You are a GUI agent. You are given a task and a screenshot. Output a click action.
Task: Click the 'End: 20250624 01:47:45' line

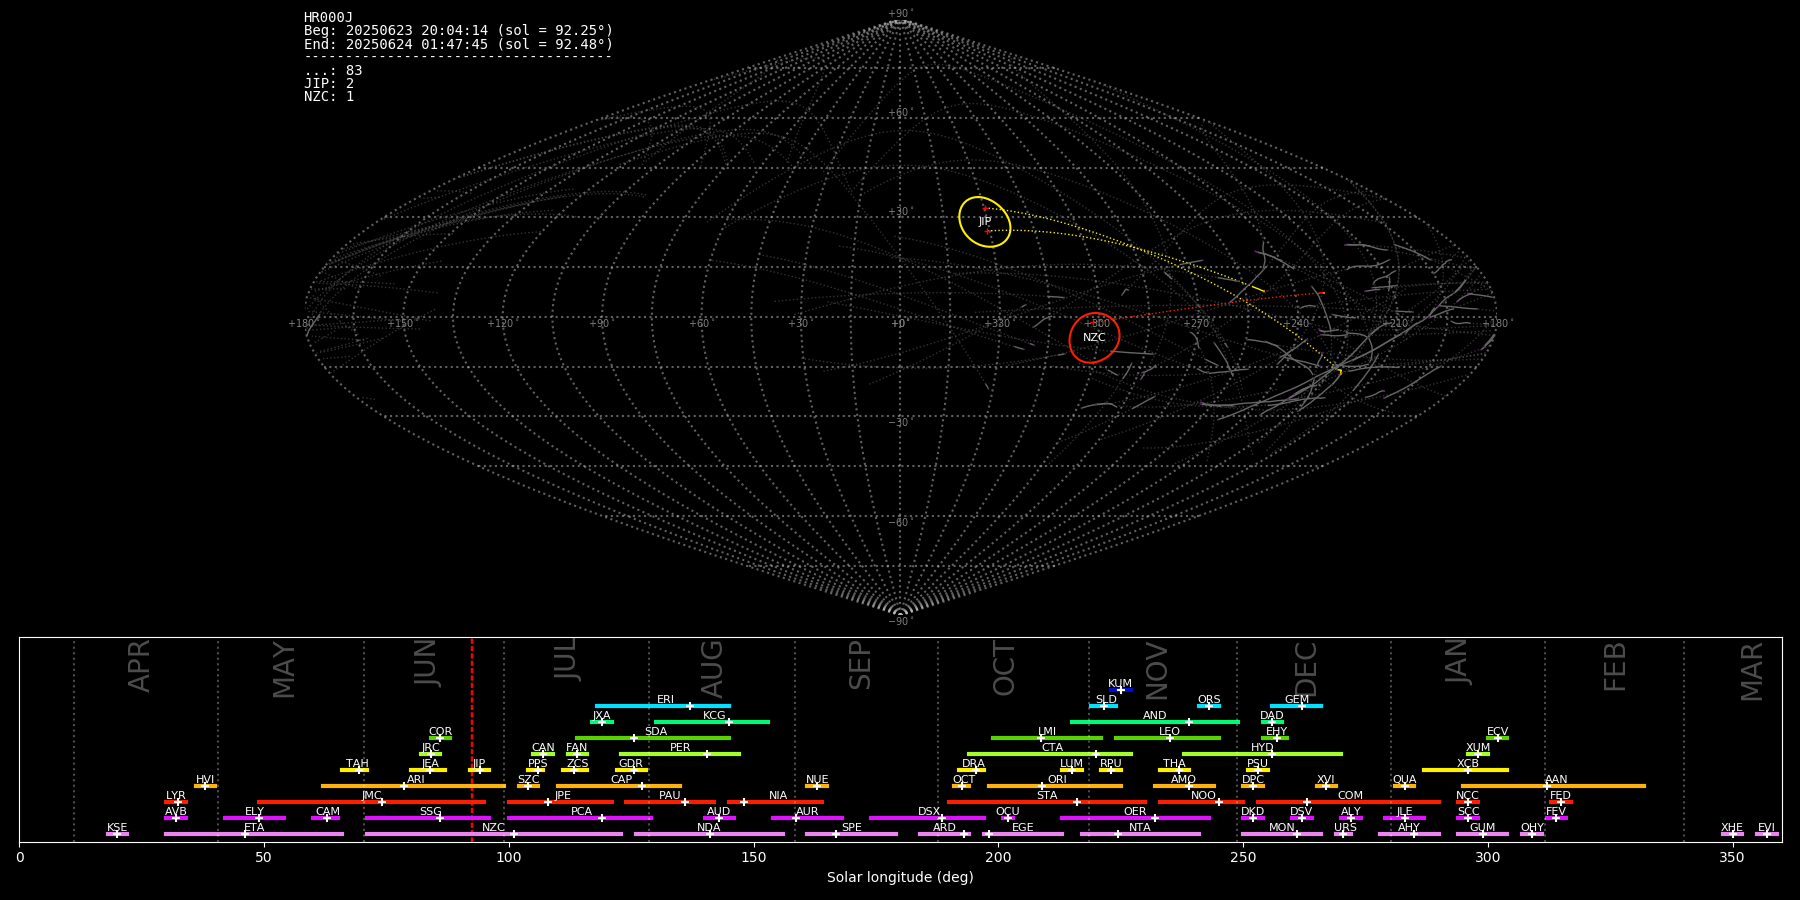pos(458,44)
